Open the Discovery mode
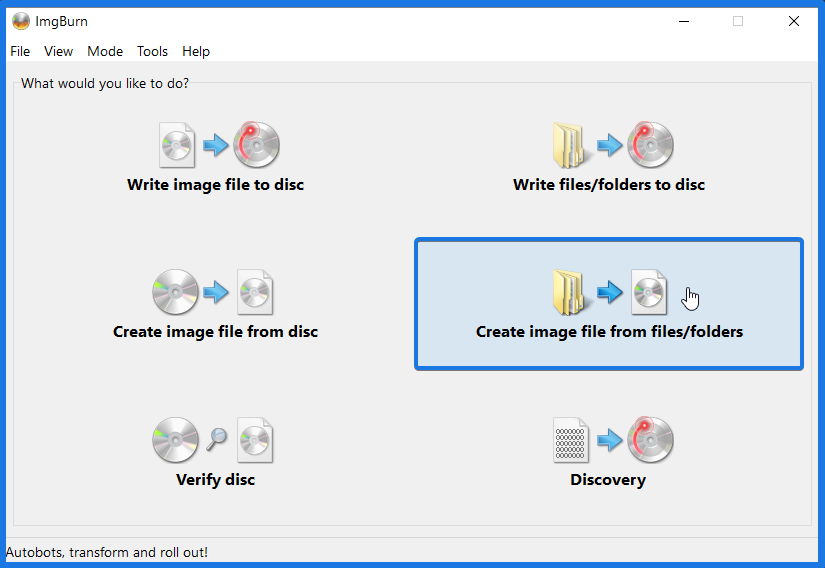 click(609, 452)
